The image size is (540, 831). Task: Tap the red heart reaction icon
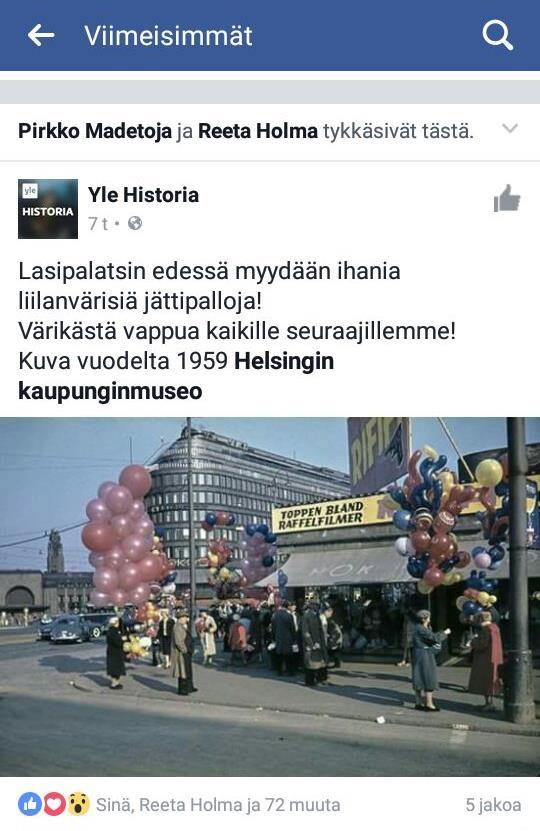point(54,805)
